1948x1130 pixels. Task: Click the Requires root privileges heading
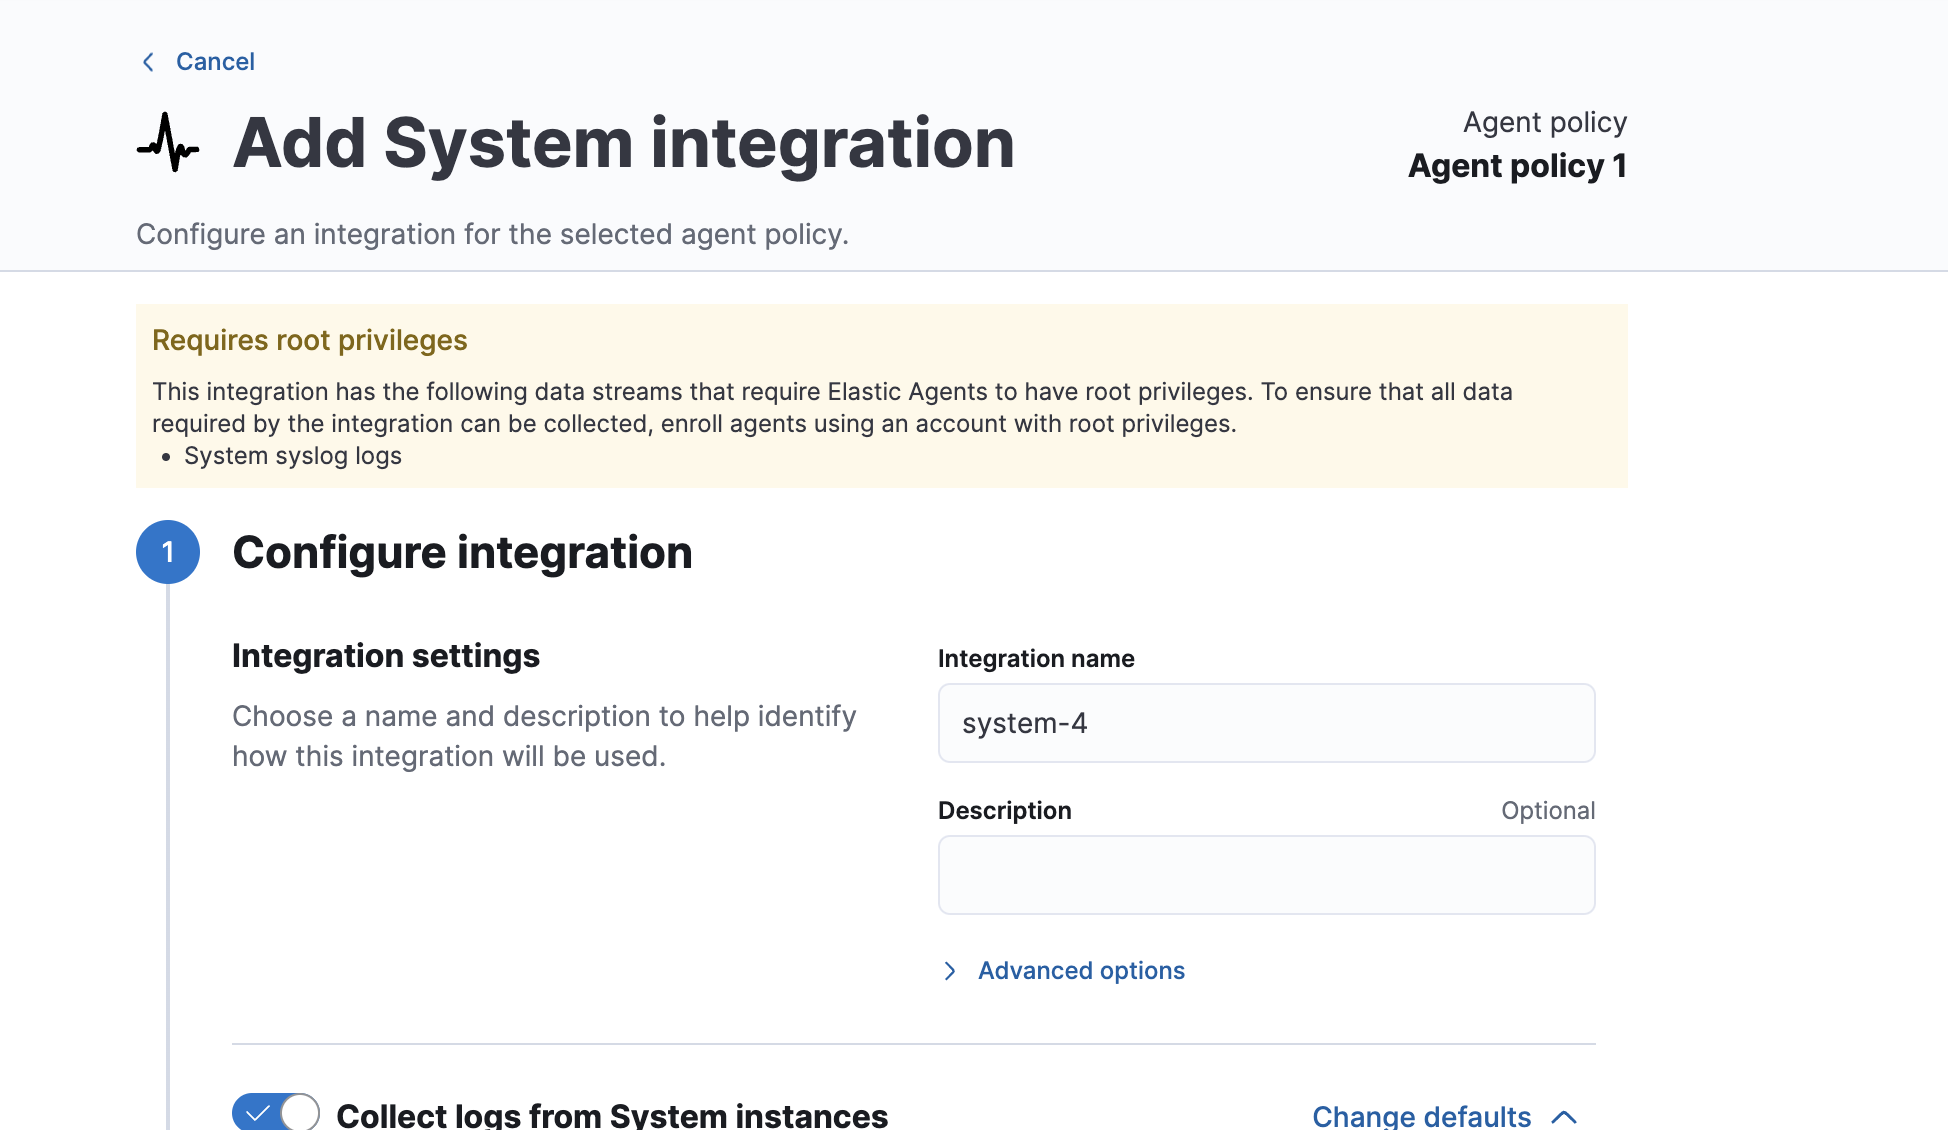pos(309,340)
